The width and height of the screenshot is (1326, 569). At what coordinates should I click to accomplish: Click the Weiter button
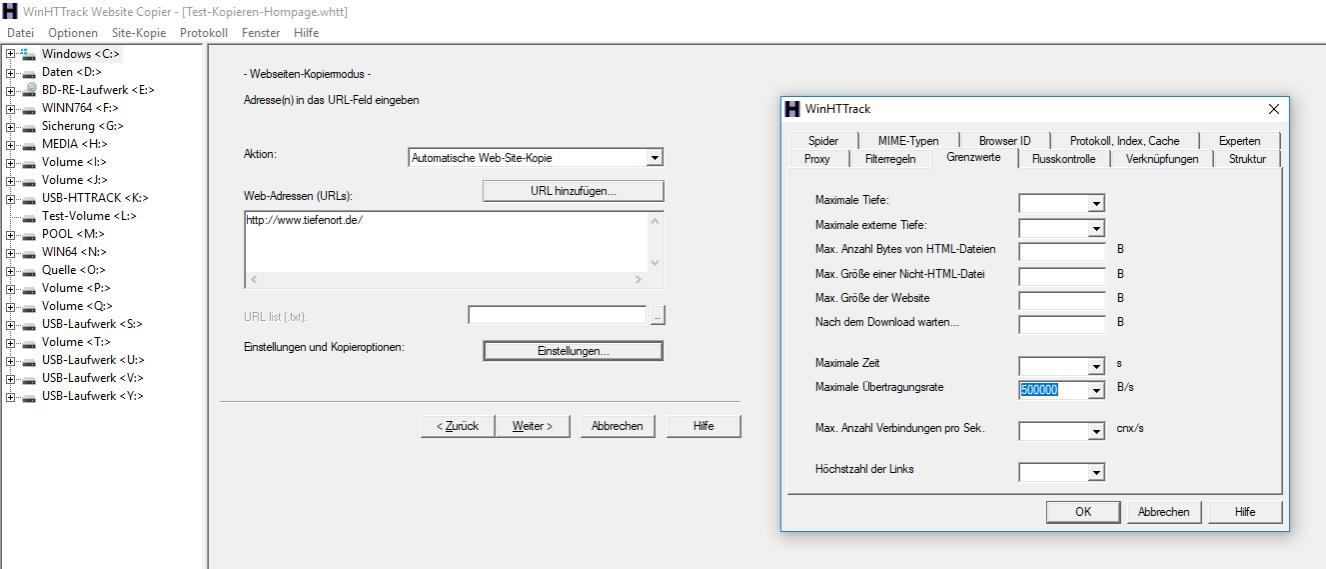(x=533, y=426)
